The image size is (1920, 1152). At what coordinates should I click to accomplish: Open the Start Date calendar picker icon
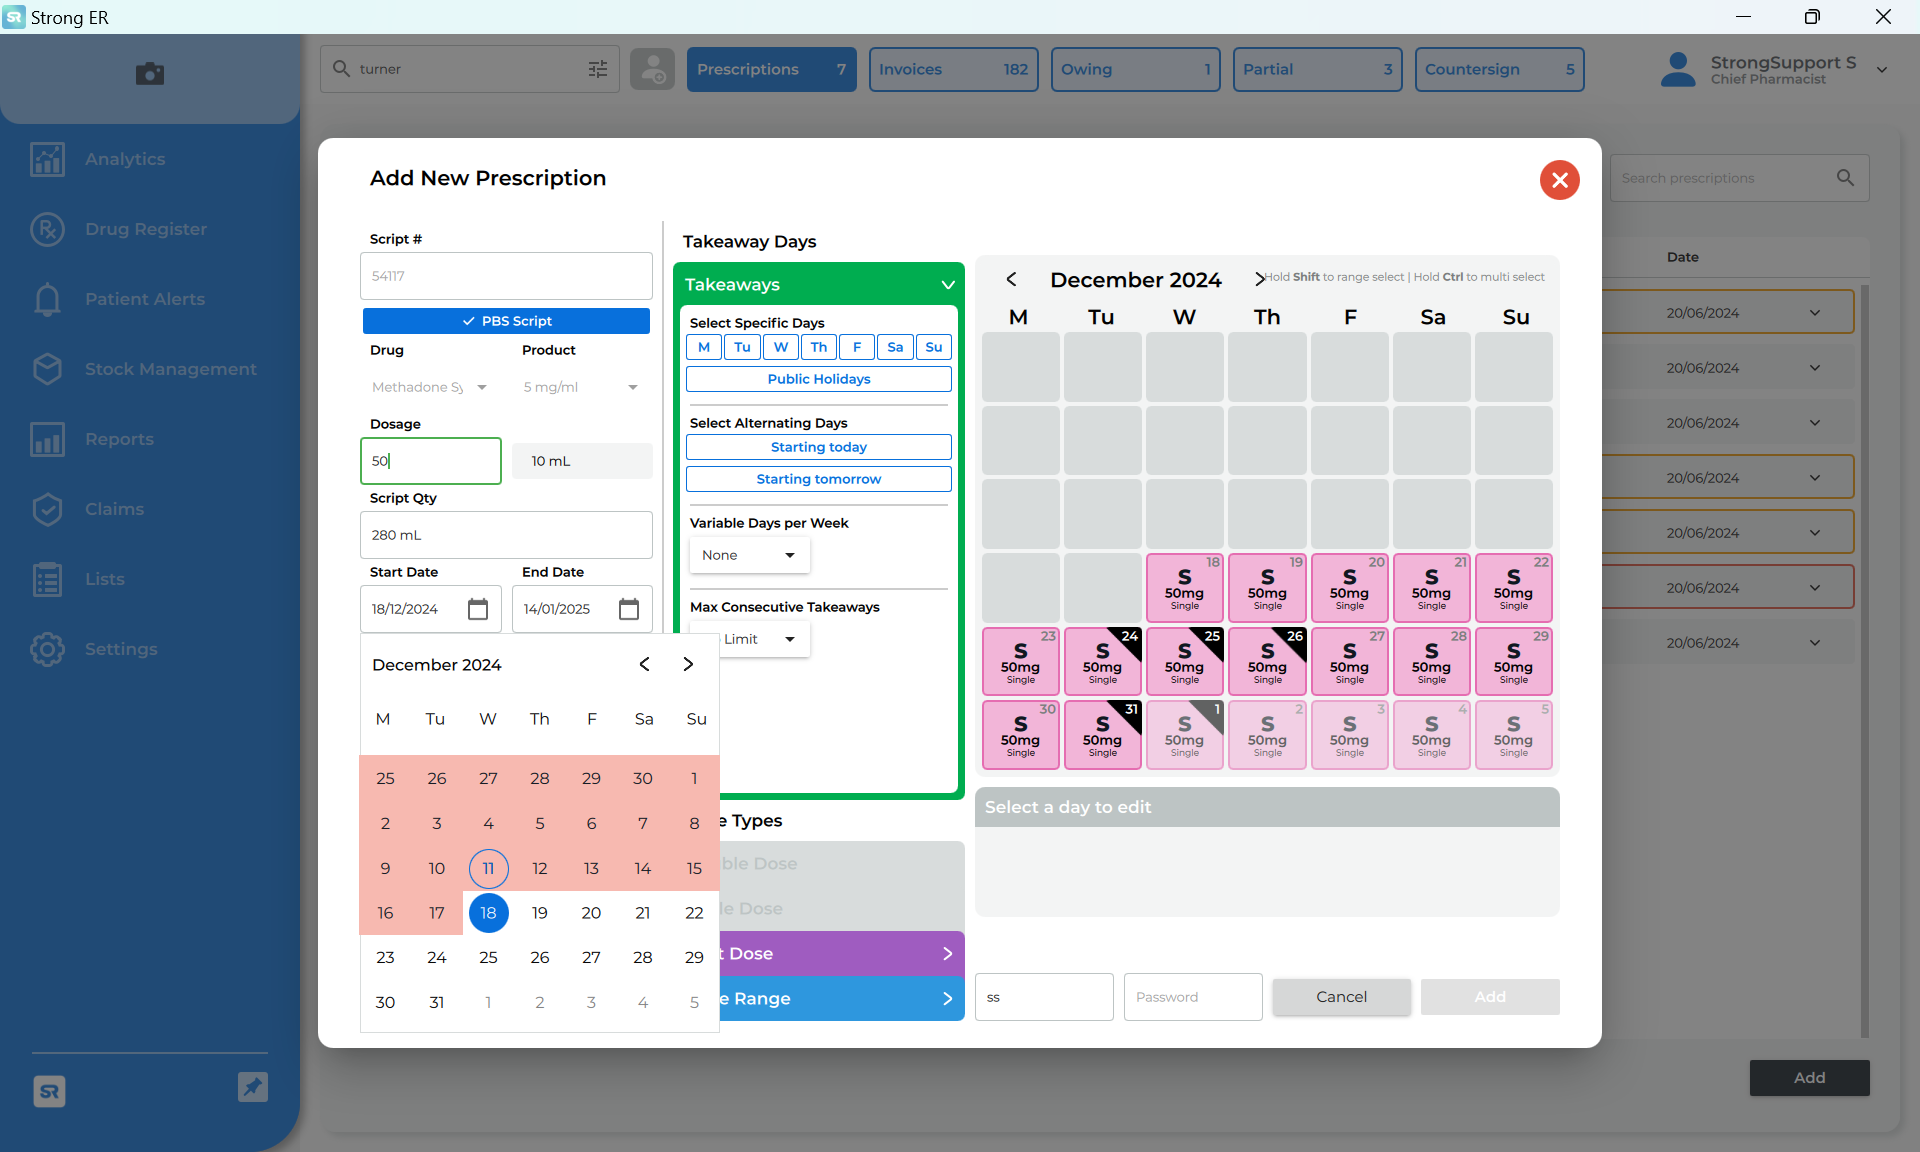point(478,609)
